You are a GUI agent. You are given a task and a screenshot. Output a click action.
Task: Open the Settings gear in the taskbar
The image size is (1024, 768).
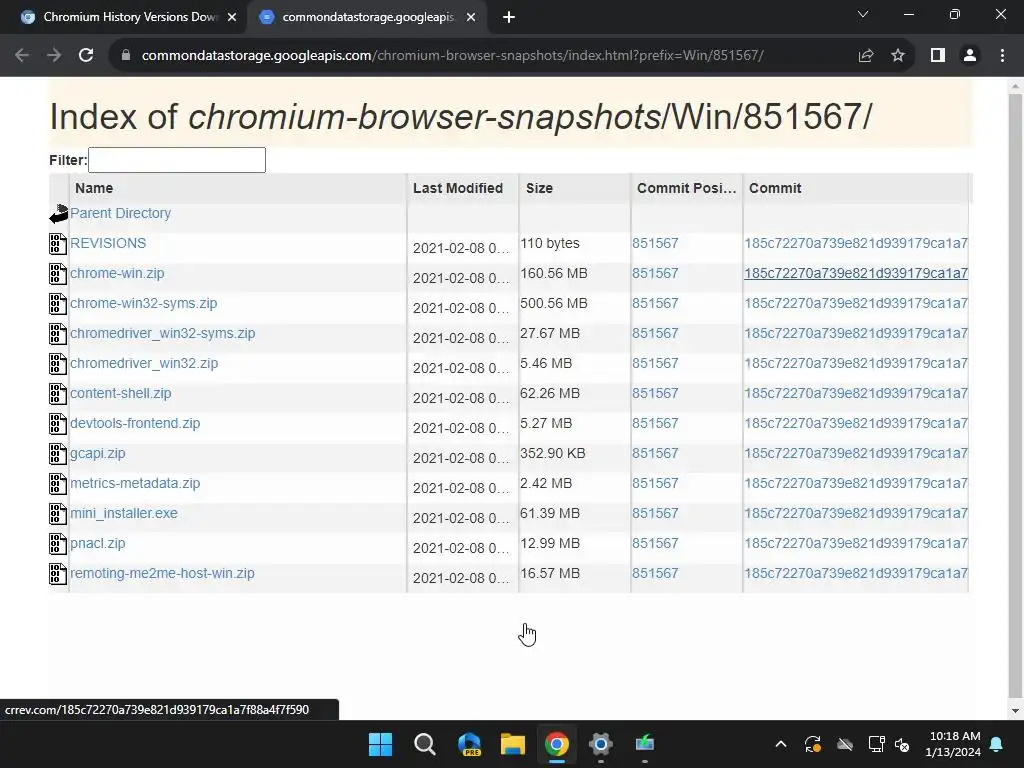coord(601,744)
